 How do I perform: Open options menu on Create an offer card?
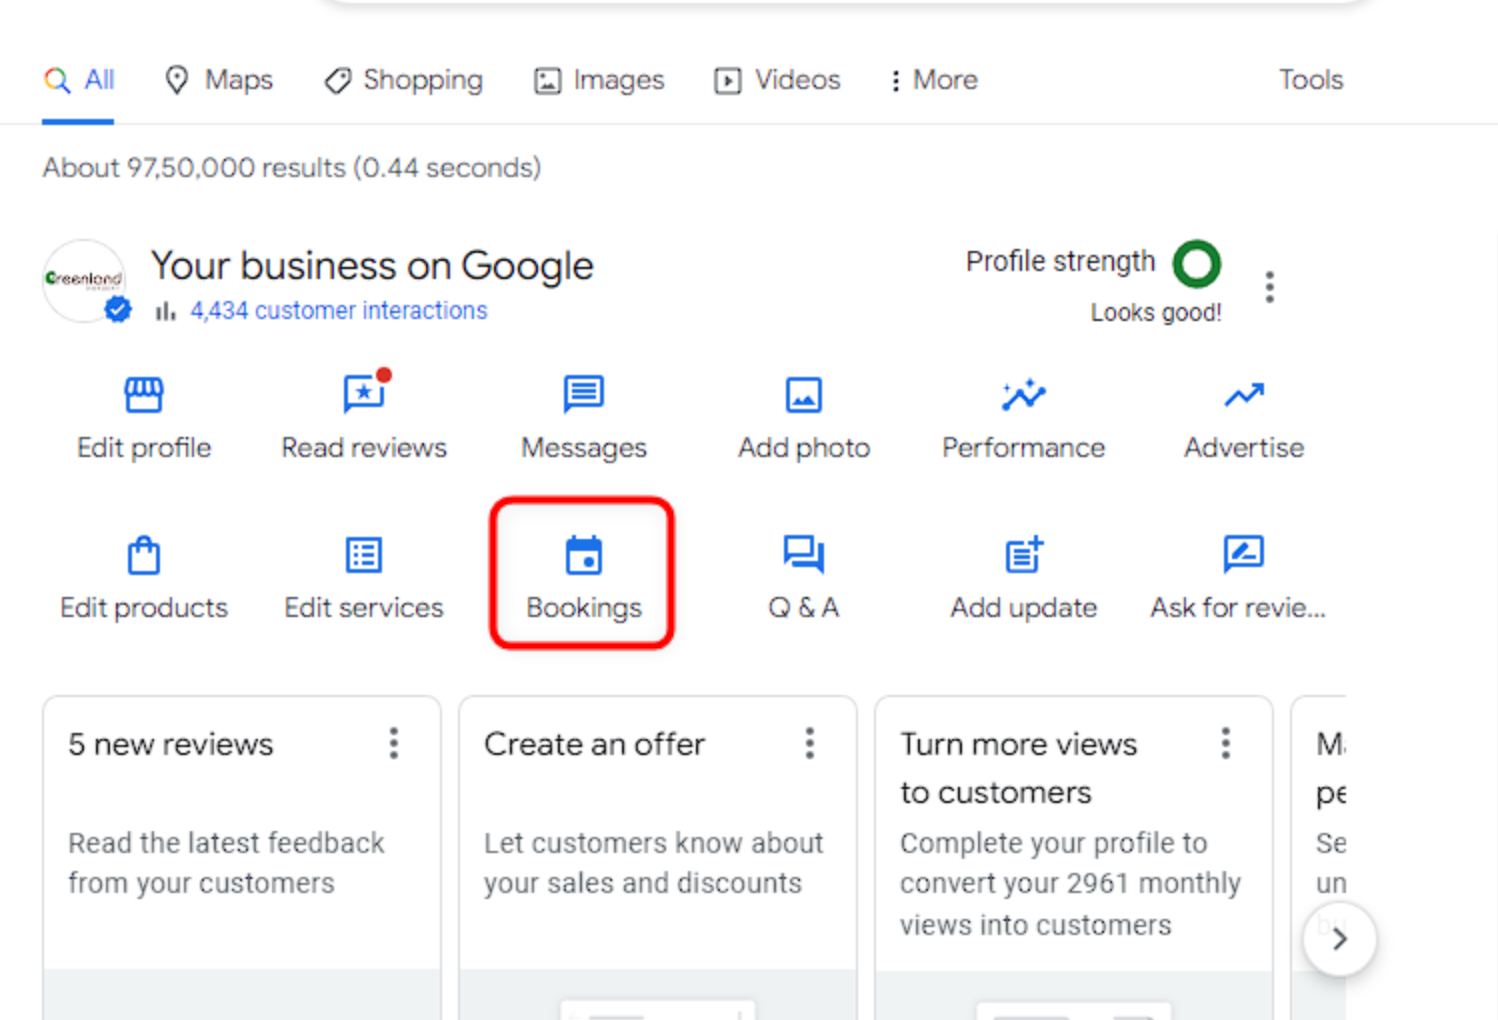tap(810, 743)
